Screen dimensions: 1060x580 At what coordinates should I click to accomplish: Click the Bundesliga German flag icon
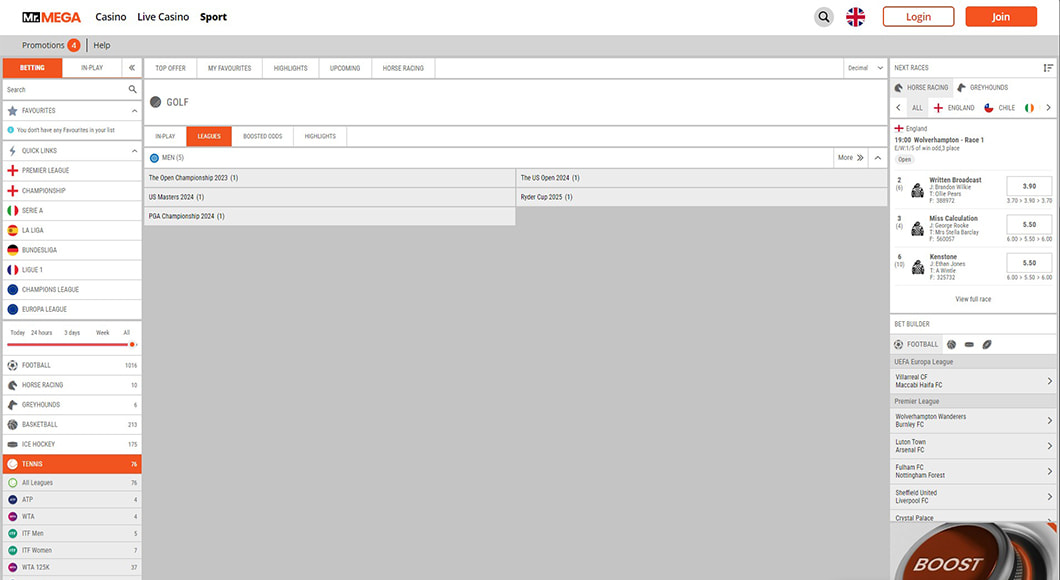[12, 250]
